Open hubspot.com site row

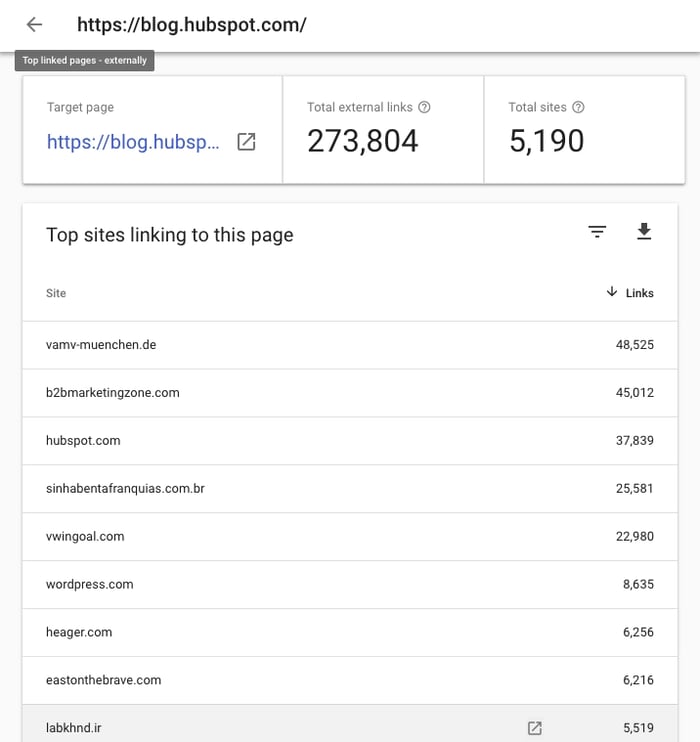click(83, 441)
